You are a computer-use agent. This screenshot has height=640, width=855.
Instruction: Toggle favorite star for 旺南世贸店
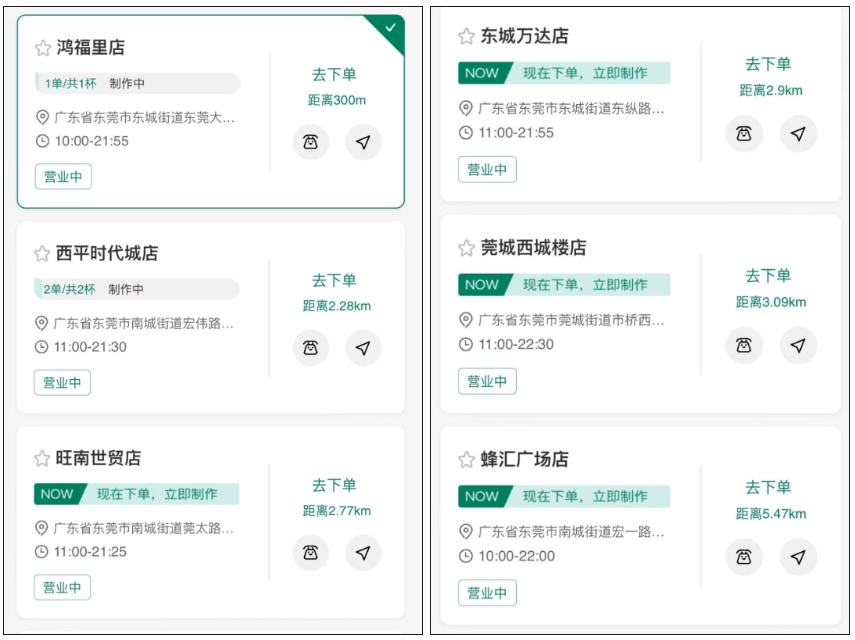point(42,458)
